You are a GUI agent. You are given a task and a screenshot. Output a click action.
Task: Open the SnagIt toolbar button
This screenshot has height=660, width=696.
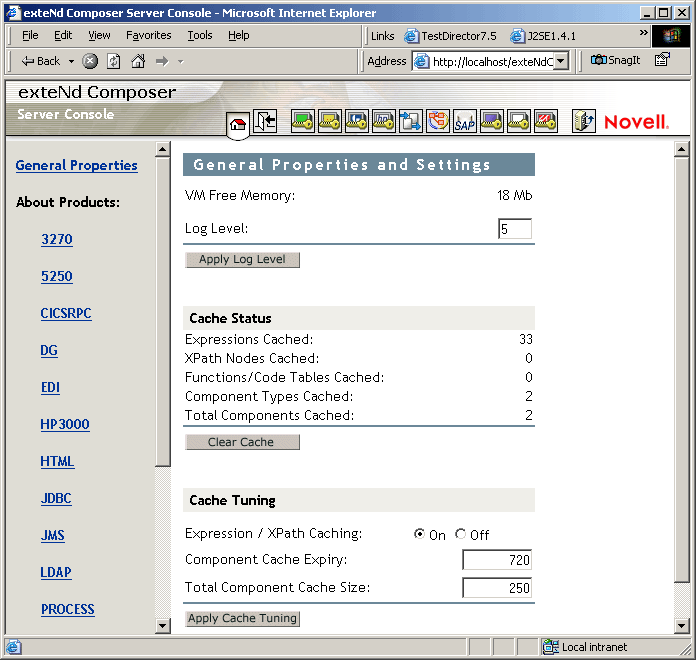tap(616, 60)
